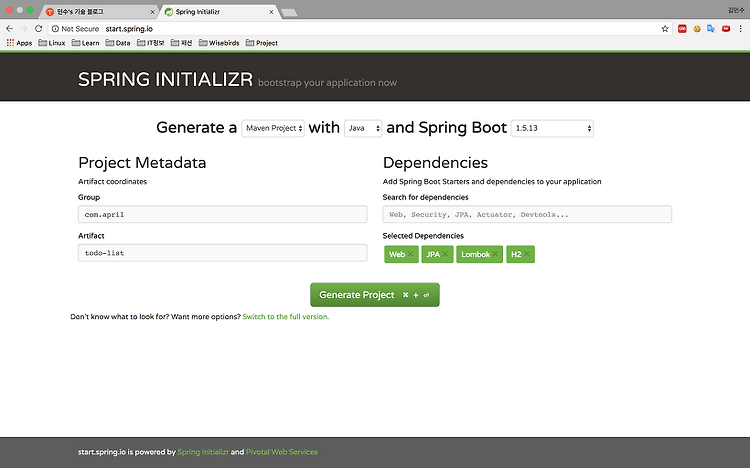Follow the Switch to the full version link

286,317
